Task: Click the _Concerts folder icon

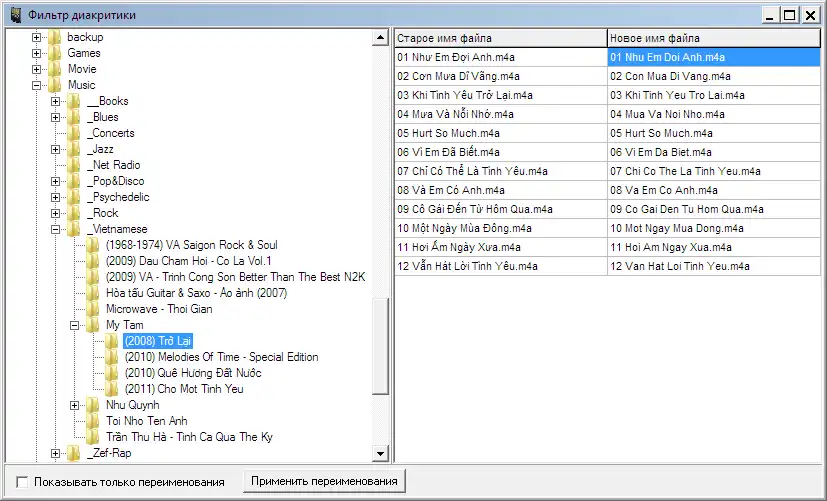Action: [74, 133]
